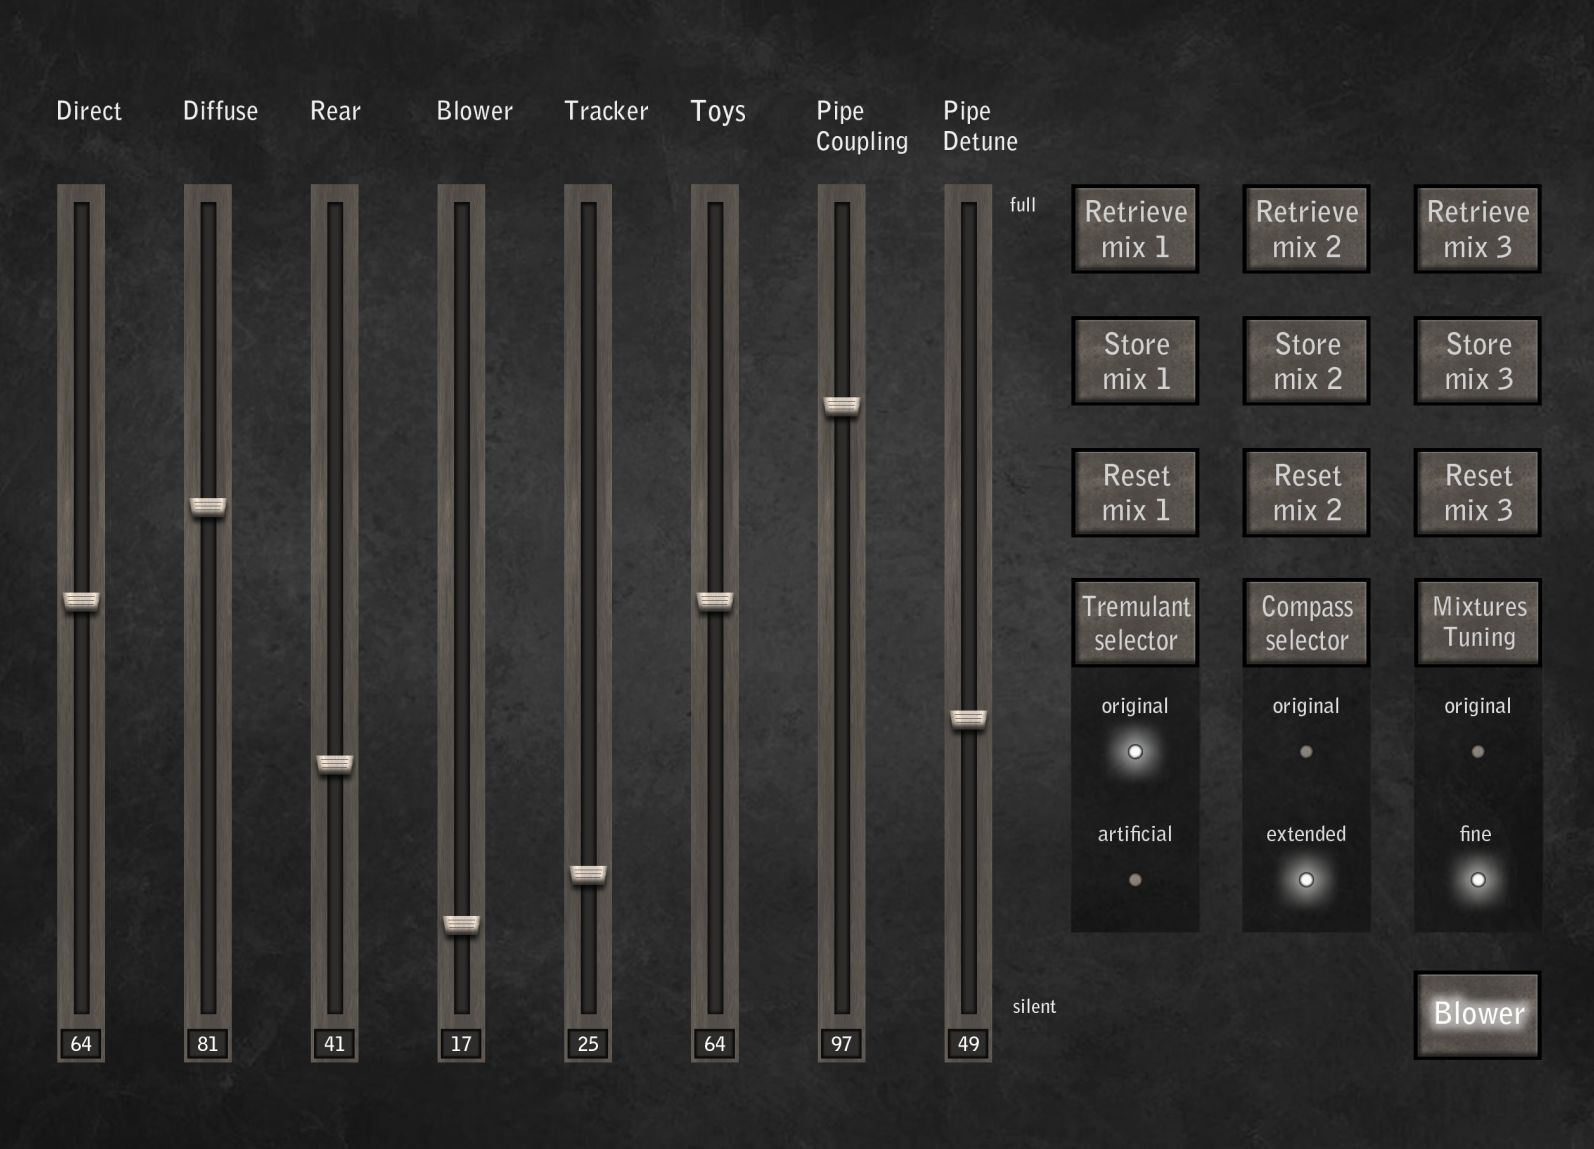This screenshot has height=1149, width=1594.
Task: Click Retrieve mix 2
Action: 1306,229
